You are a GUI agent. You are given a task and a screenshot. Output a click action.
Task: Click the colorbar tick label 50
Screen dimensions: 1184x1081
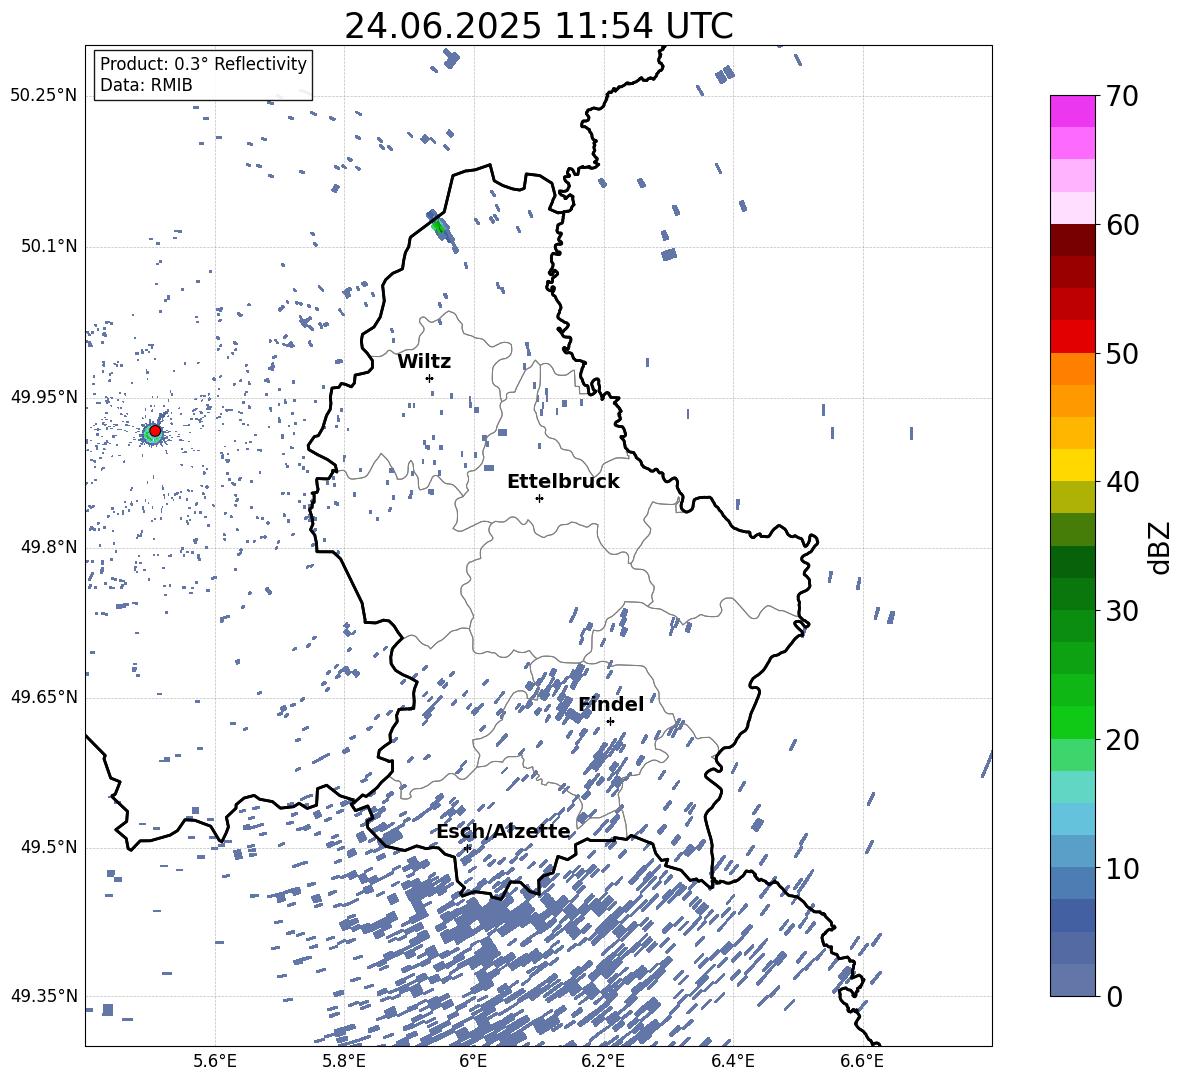tap(1122, 354)
